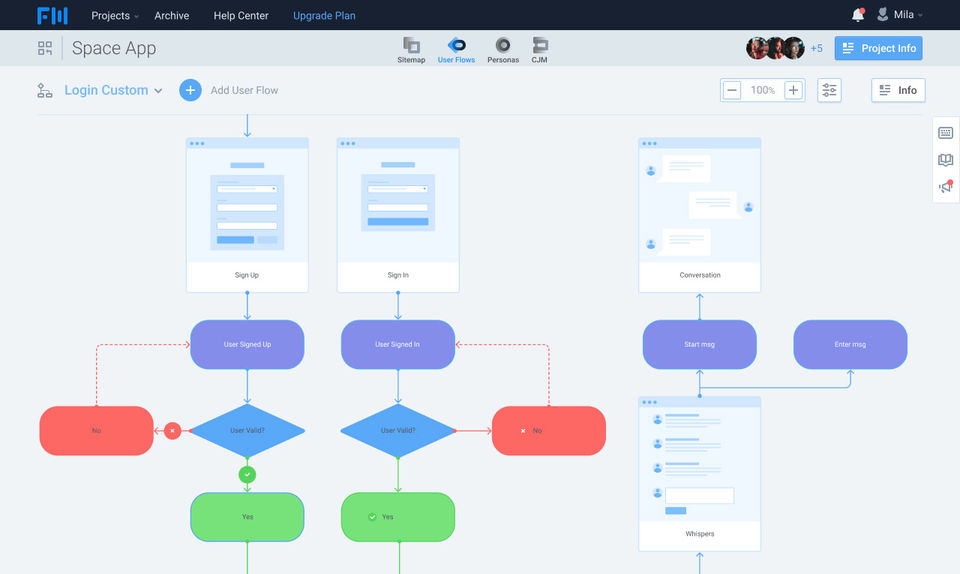Switch to the Sitemap tab
Viewport: 960px width, 574px height.
click(x=411, y=50)
